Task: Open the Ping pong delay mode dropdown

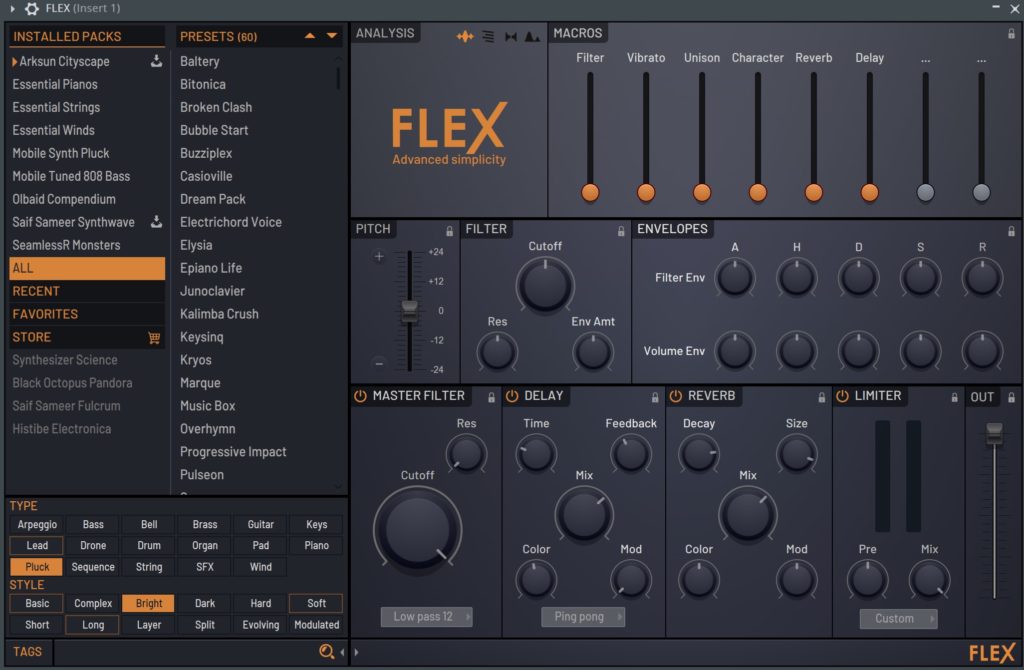Action: pyautogui.click(x=583, y=616)
